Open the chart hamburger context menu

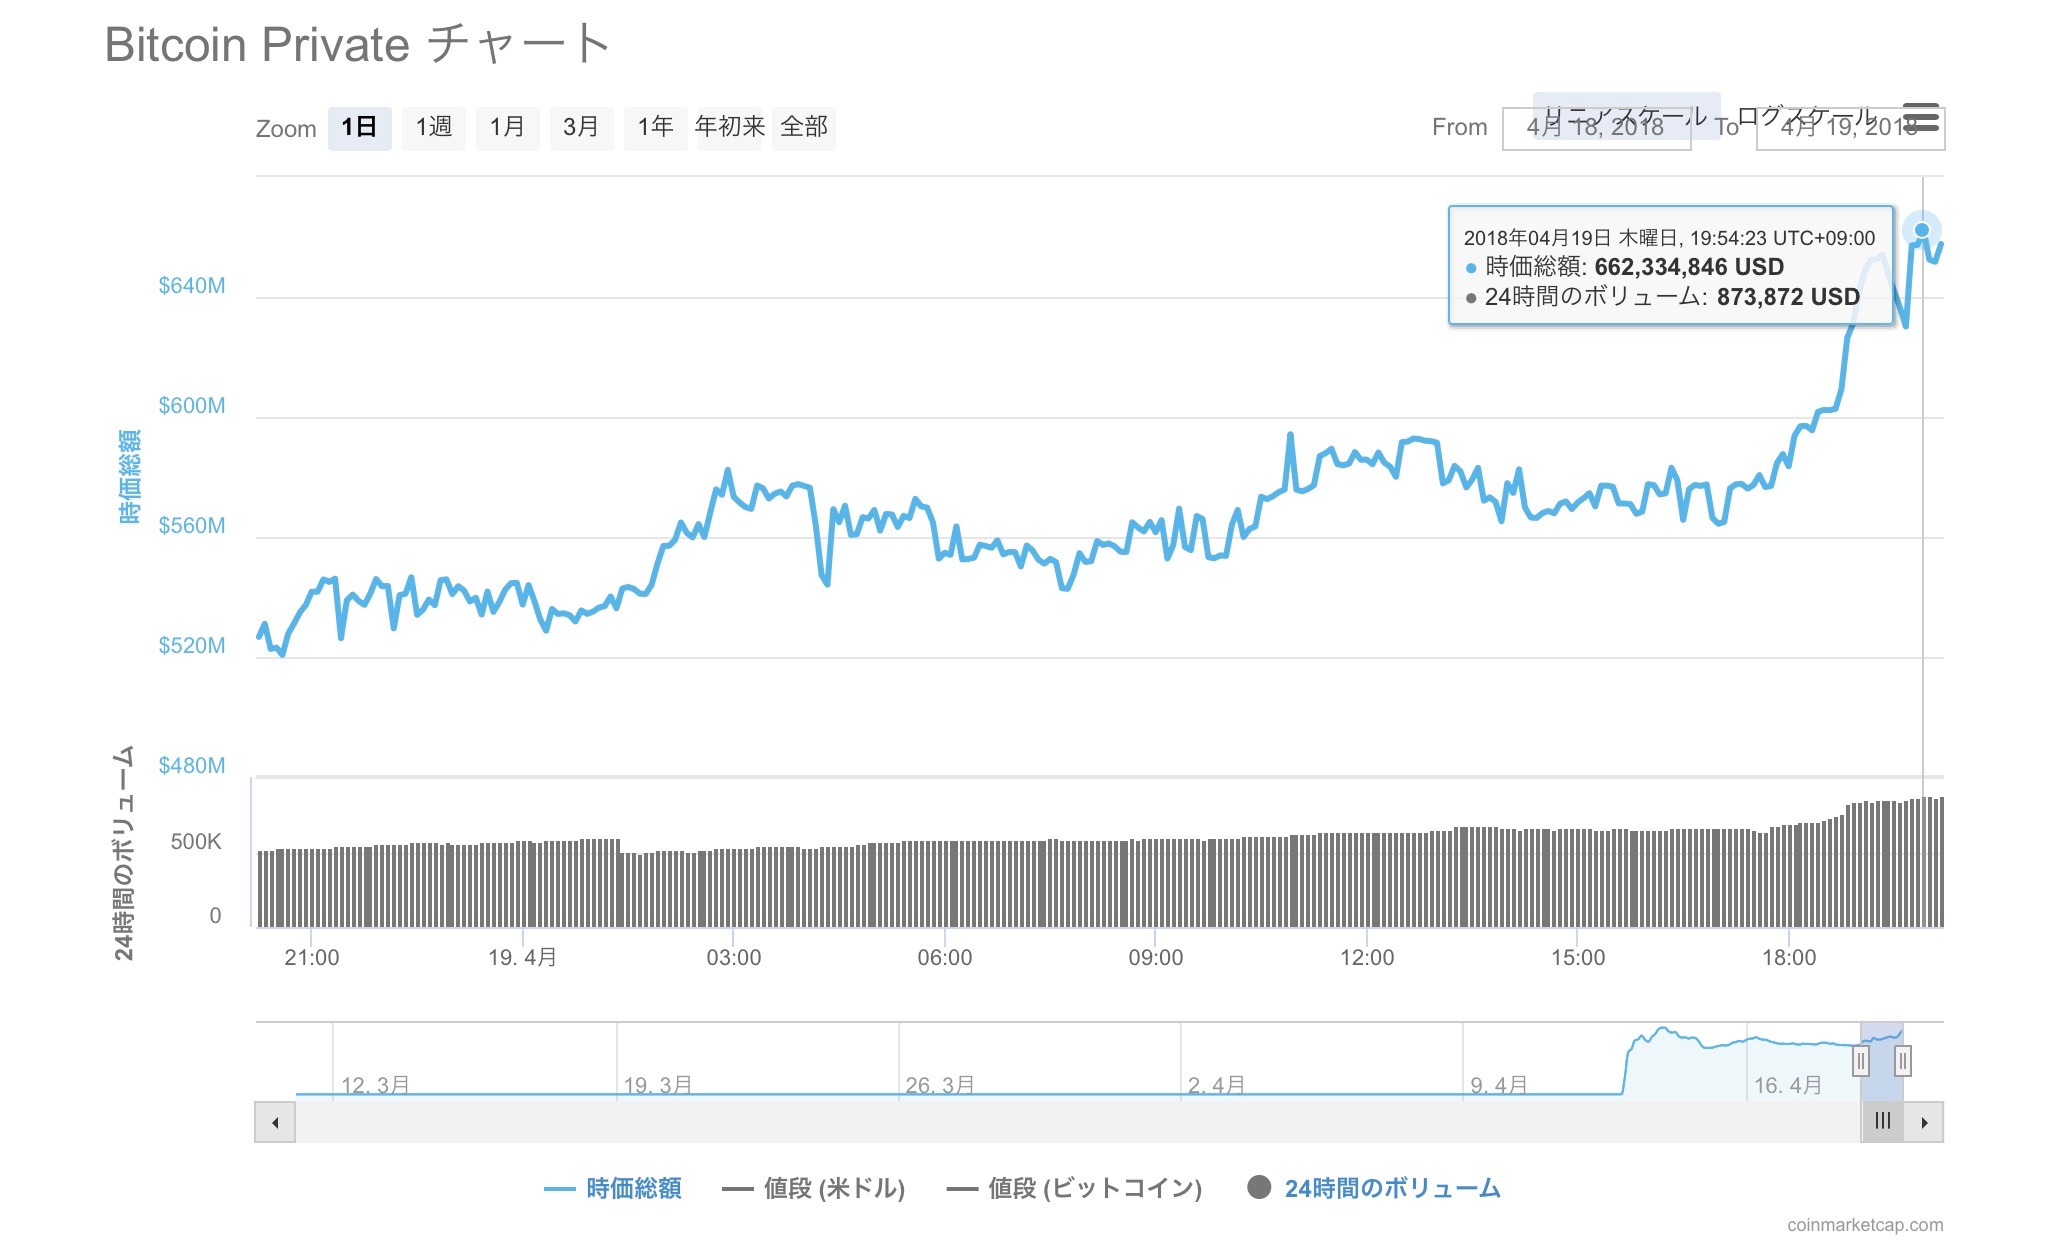pyautogui.click(x=1921, y=118)
